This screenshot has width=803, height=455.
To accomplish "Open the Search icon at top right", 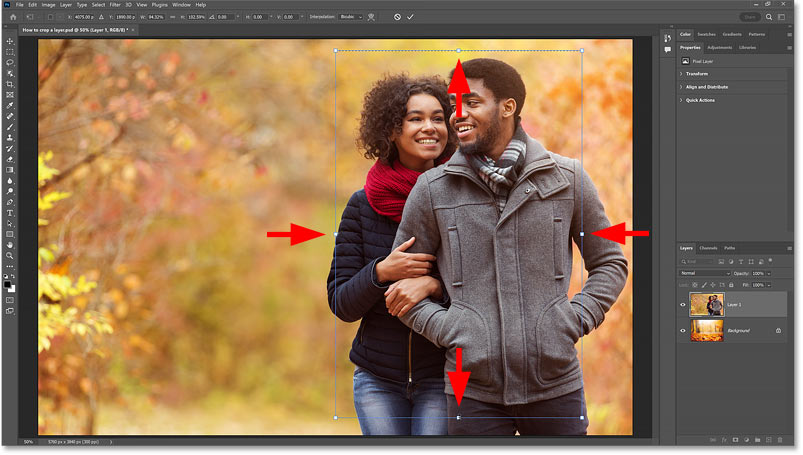I will pos(769,17).
